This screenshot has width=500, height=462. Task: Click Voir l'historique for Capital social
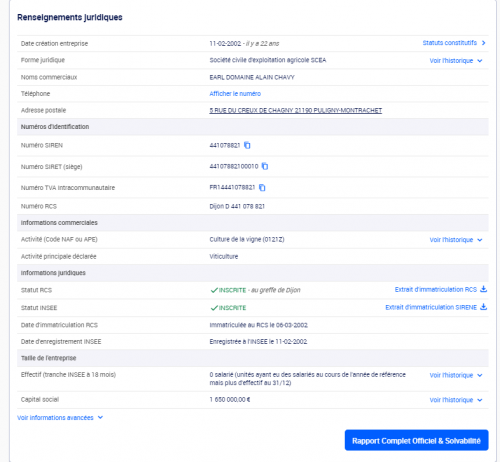[x=451, y=400]
